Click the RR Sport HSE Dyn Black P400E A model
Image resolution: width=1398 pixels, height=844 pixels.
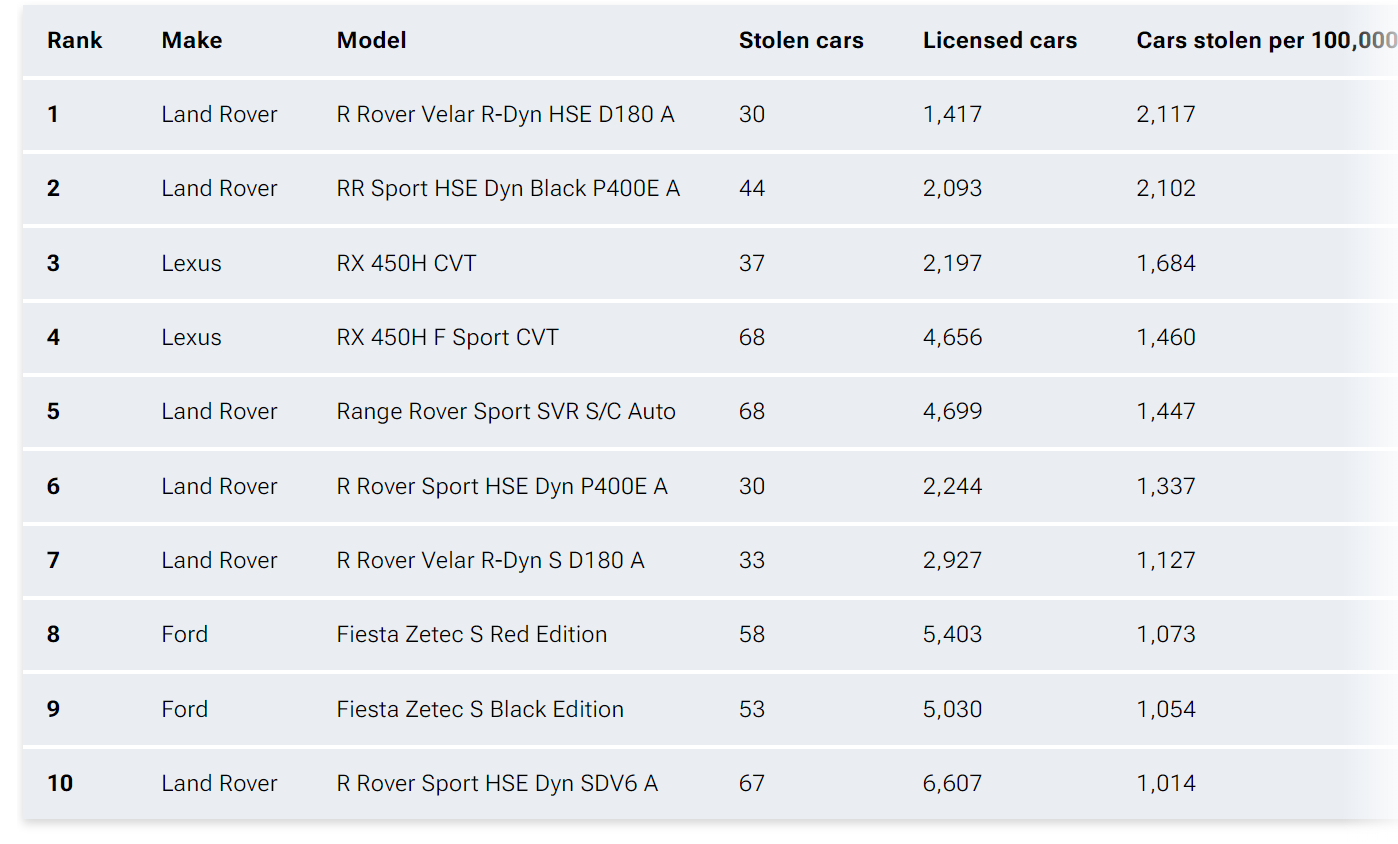pos(508,189)
